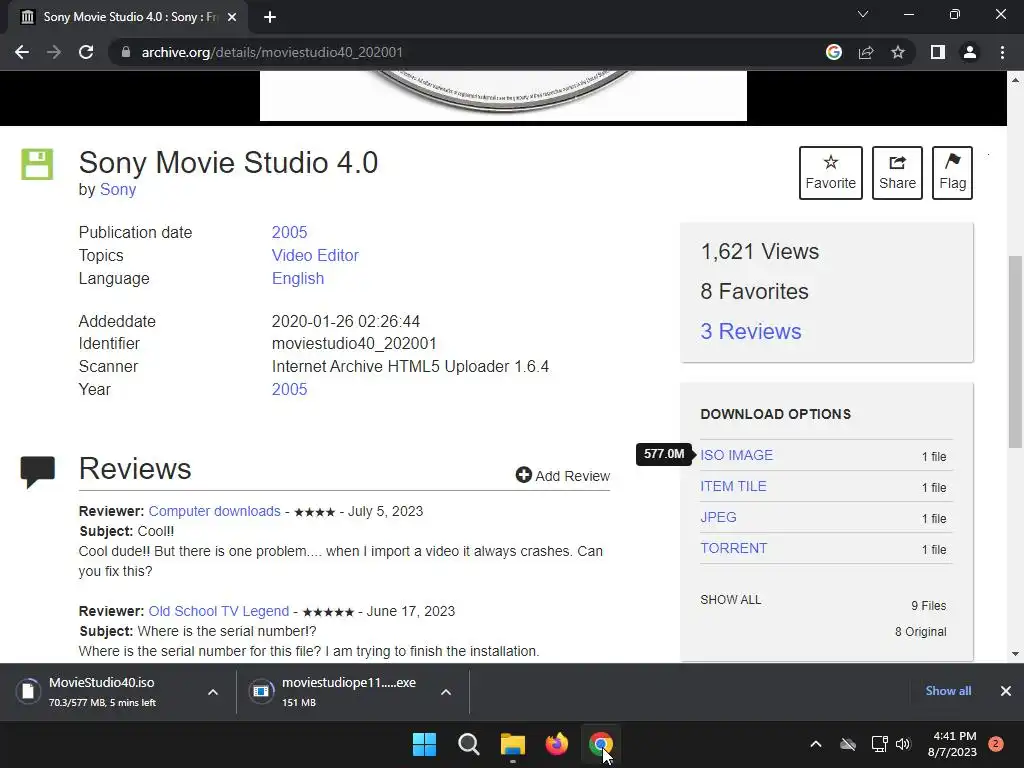
Task: Open the Chrome profile icon
Action: pyautogui.click(x=970, y=52)
